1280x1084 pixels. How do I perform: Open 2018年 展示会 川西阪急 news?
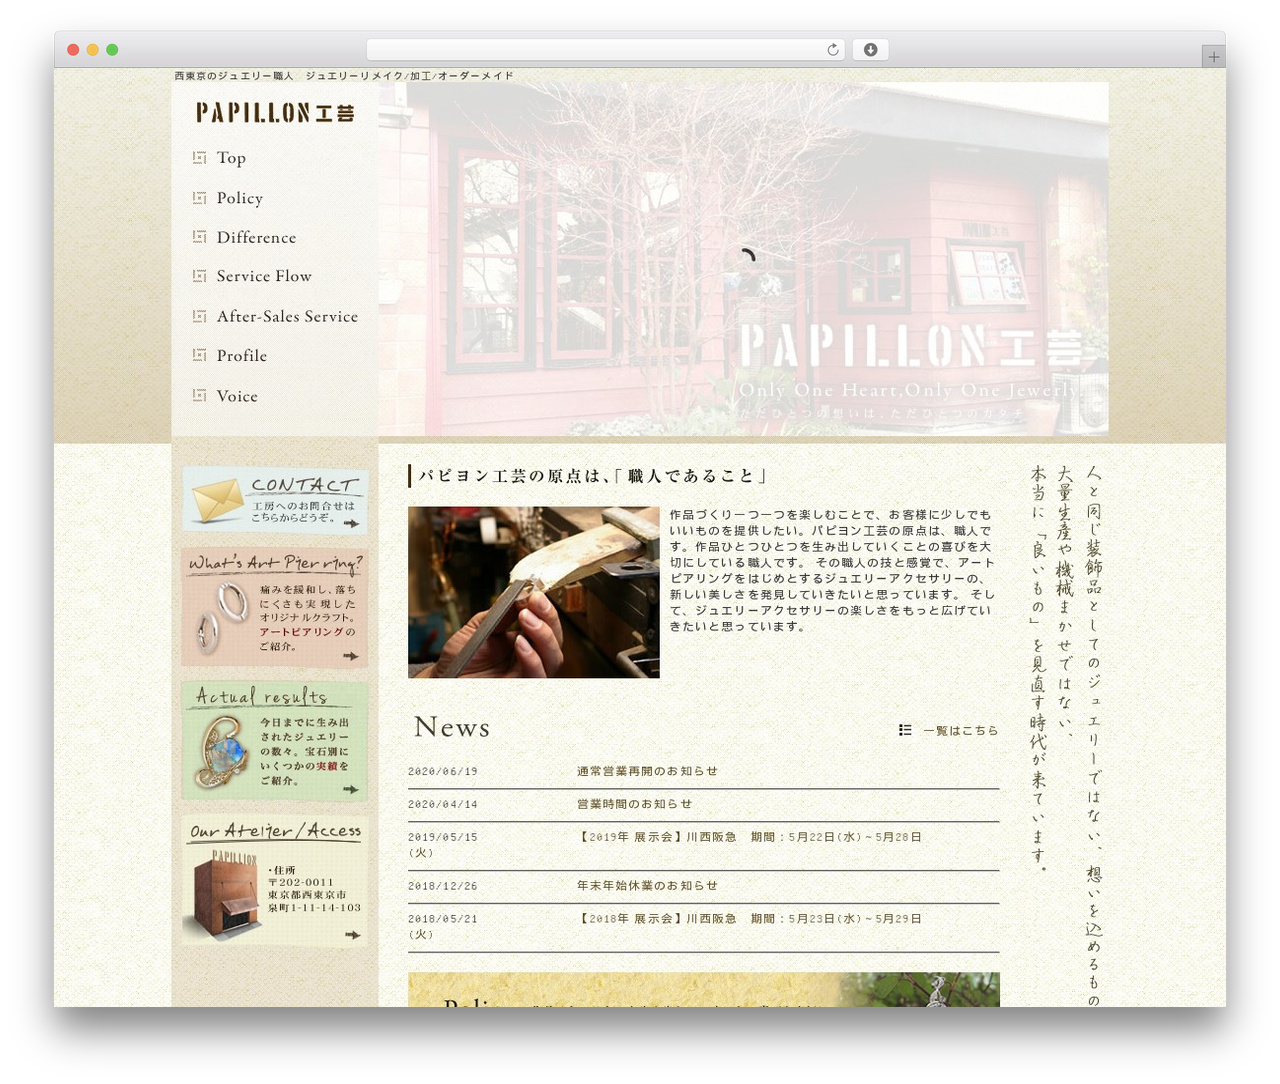[749, 919]
